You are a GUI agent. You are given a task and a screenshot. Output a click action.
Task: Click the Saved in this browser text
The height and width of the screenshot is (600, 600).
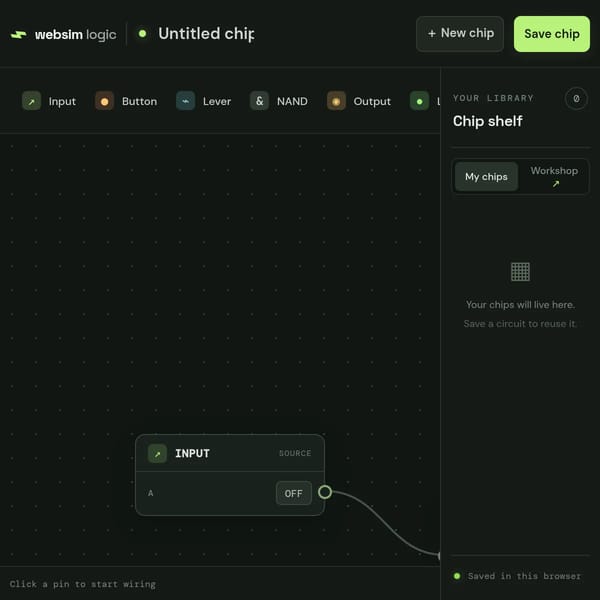tap(524, 576)
